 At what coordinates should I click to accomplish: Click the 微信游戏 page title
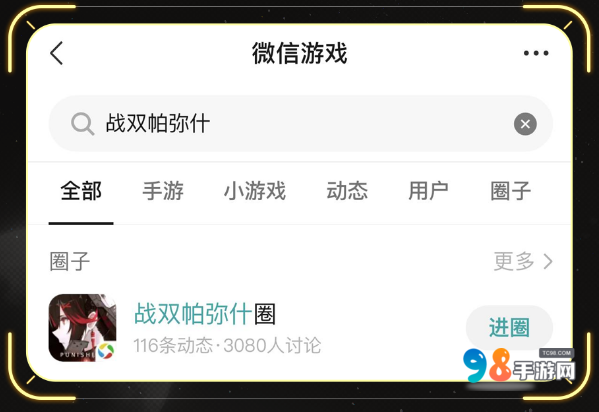pyautogui.click(x=300, y=53)
